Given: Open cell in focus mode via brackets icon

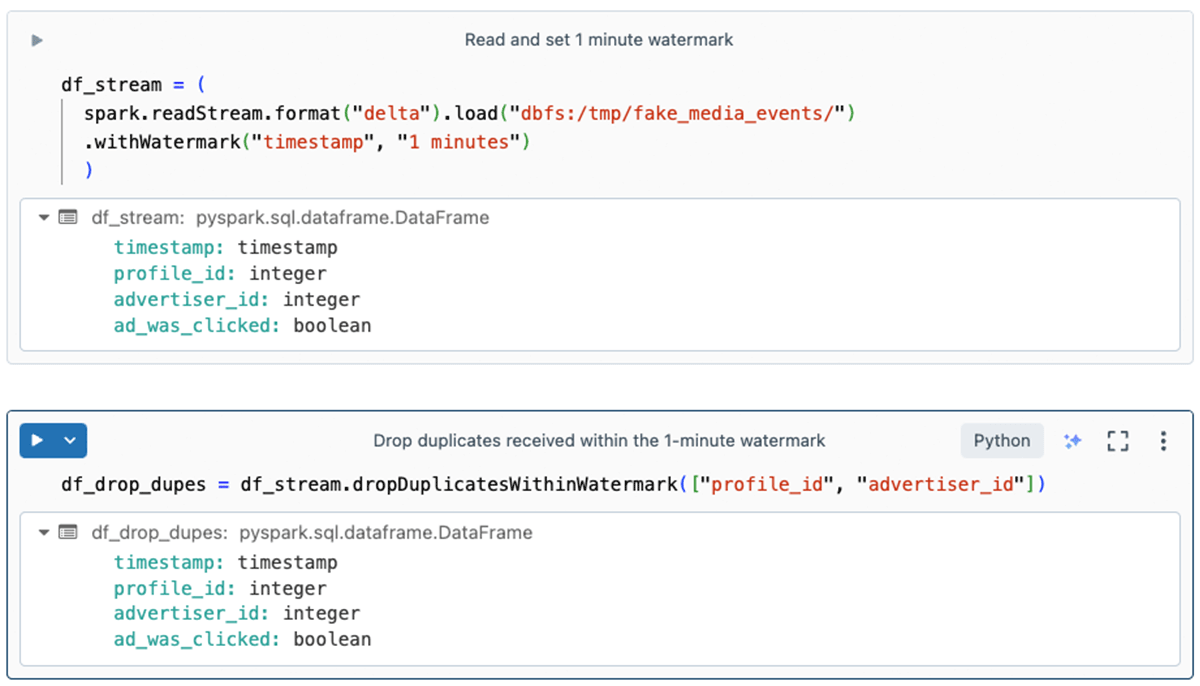Looking at the screenshot, I should click(1118, 440).
